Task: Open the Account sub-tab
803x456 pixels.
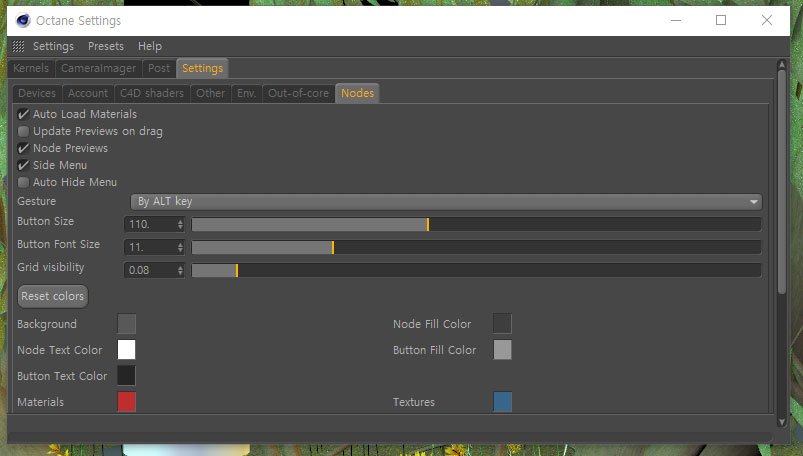Action: (x=88, y=93)
